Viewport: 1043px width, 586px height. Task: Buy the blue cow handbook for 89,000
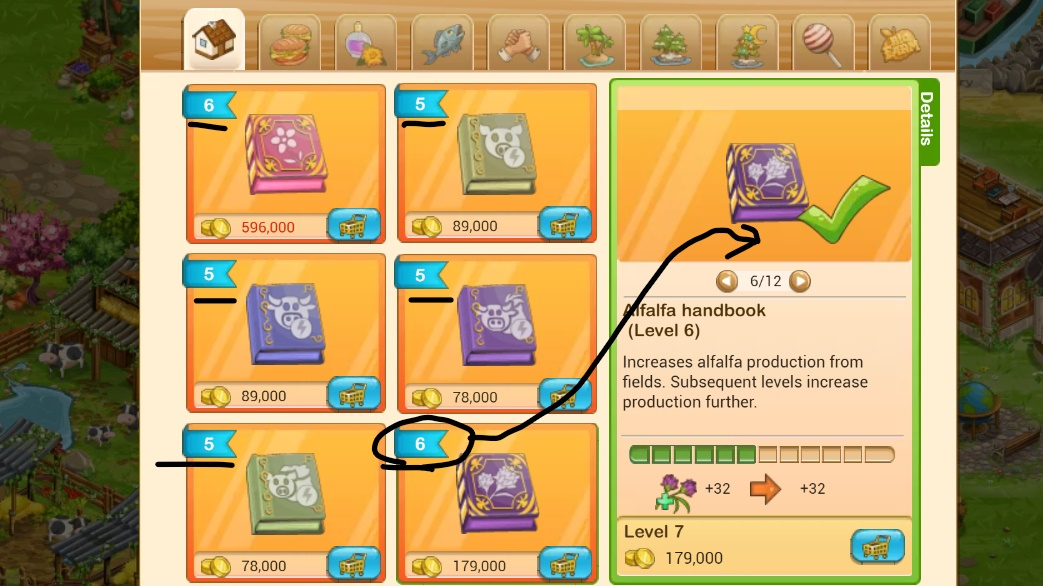(x=353, y=394)
